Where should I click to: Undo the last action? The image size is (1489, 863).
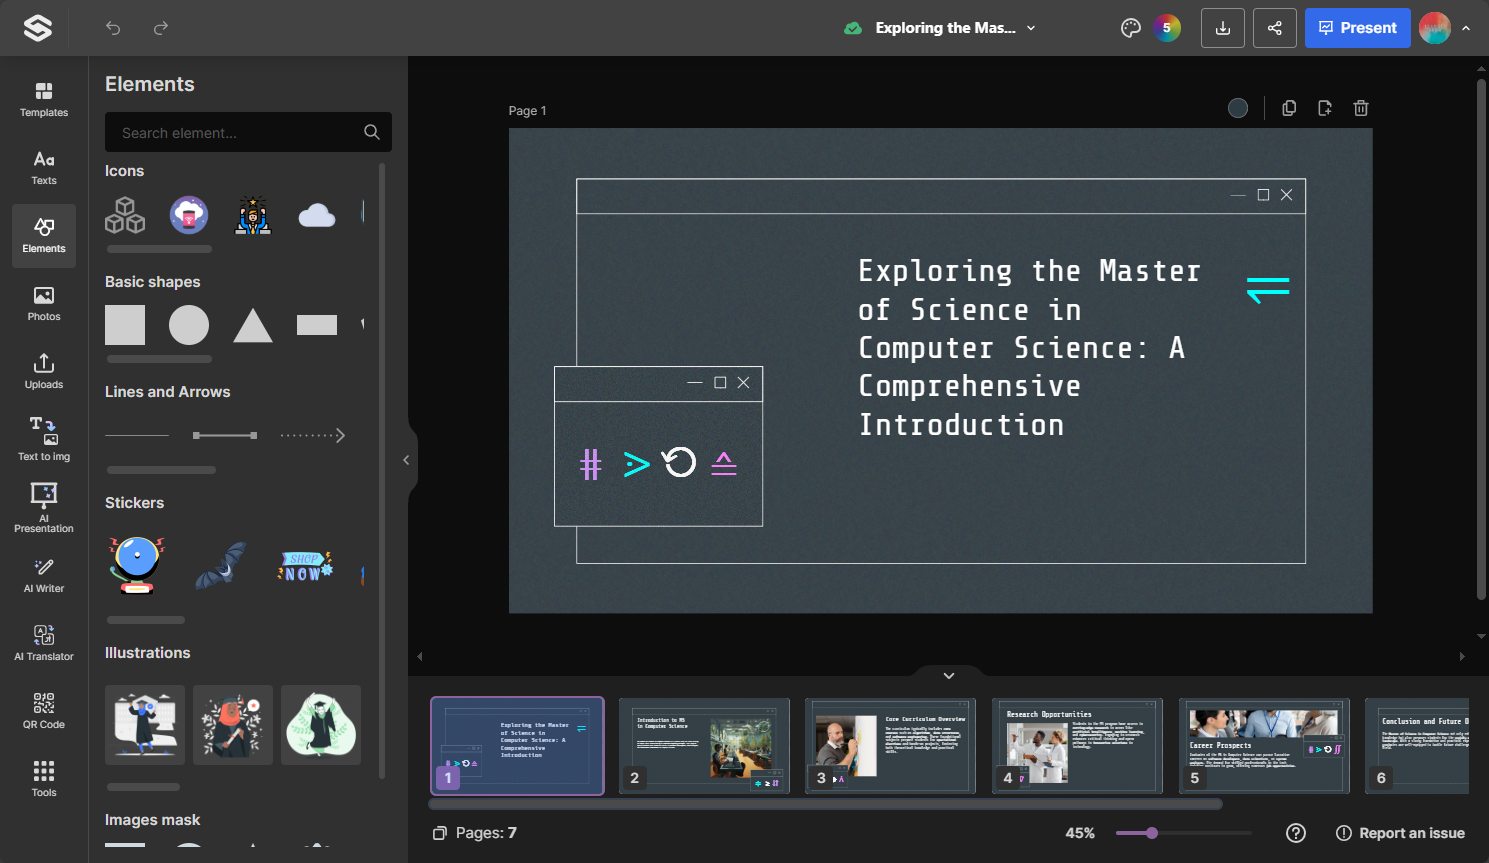(x=113, y=28)
